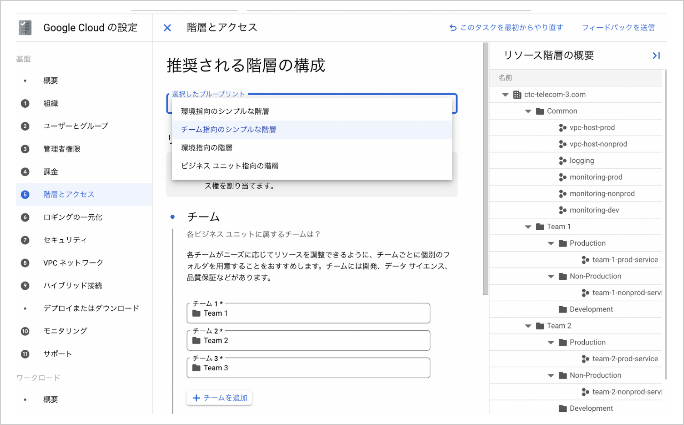Collapse Team 2 Non-Production folder arrow
The image size is (684, 425).
[551, 376]
